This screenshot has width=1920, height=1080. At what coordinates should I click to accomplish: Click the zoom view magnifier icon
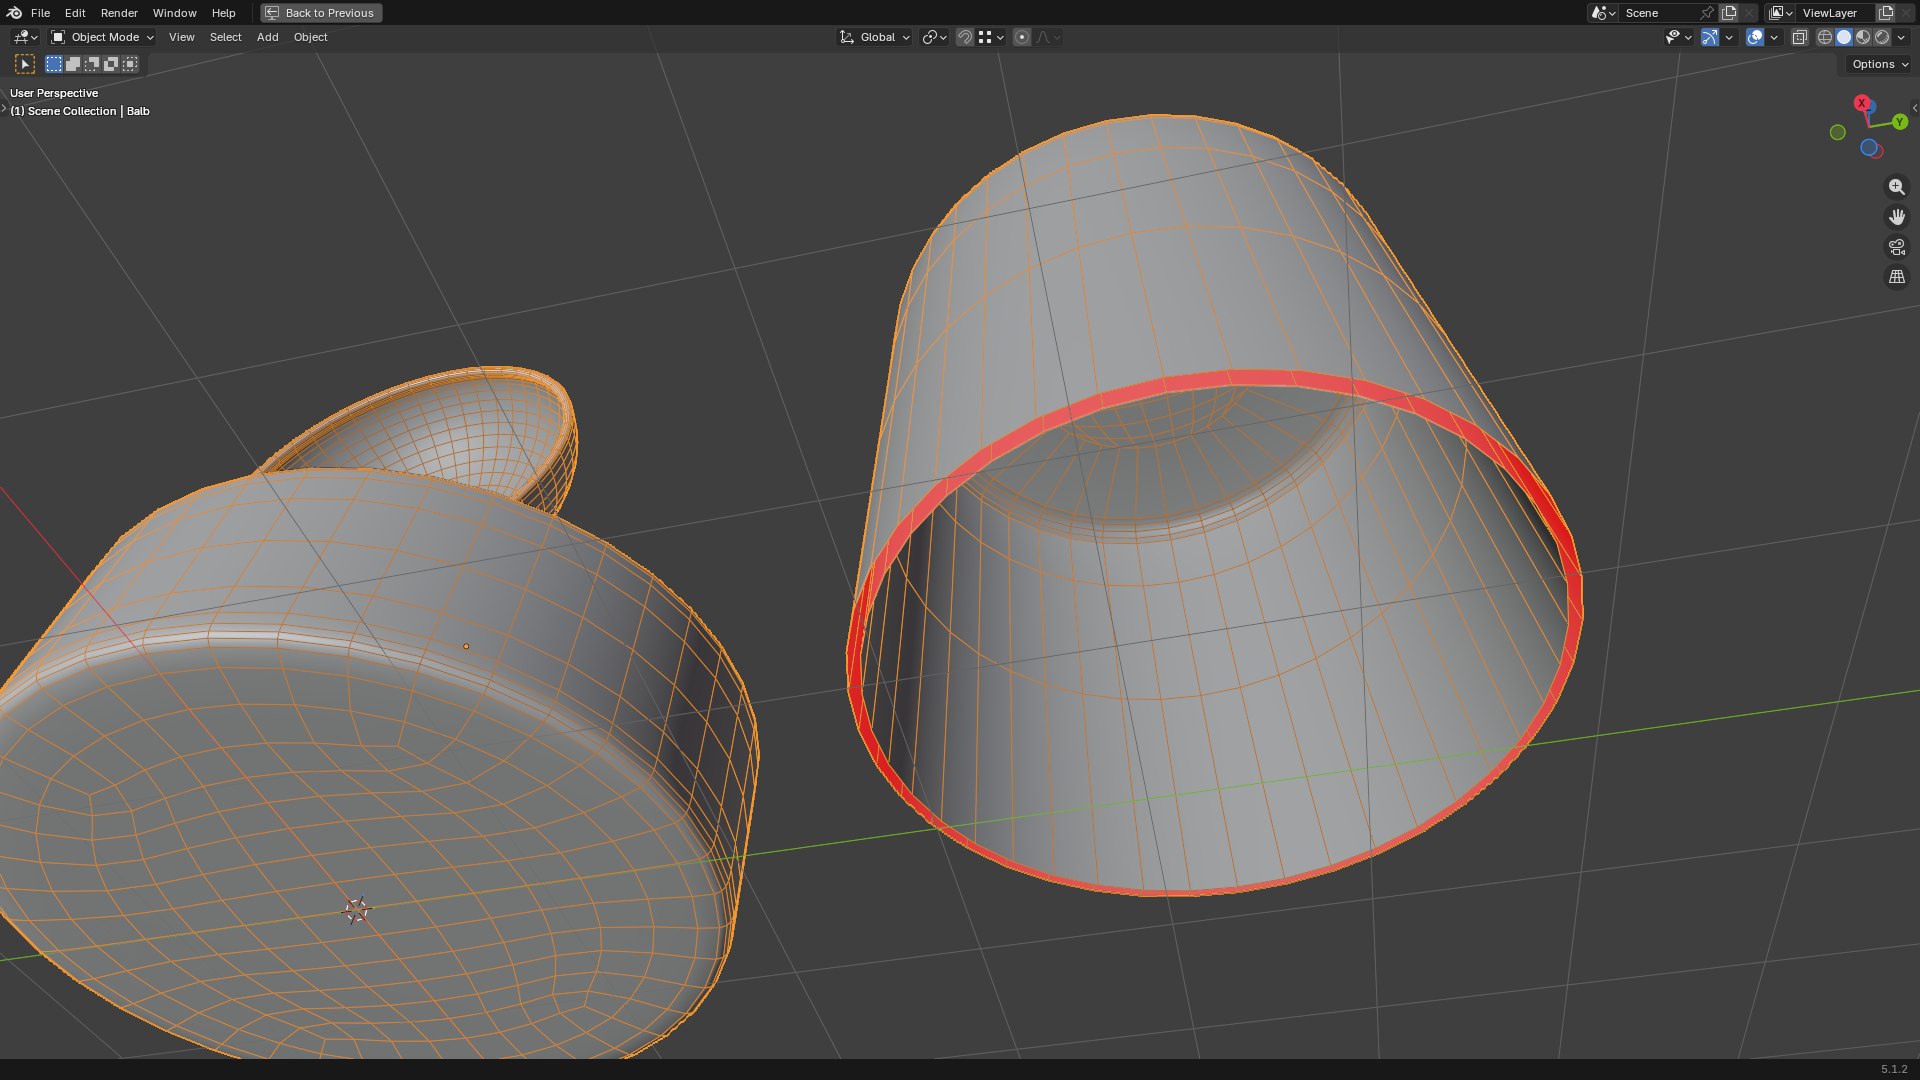coord(1897,187)
